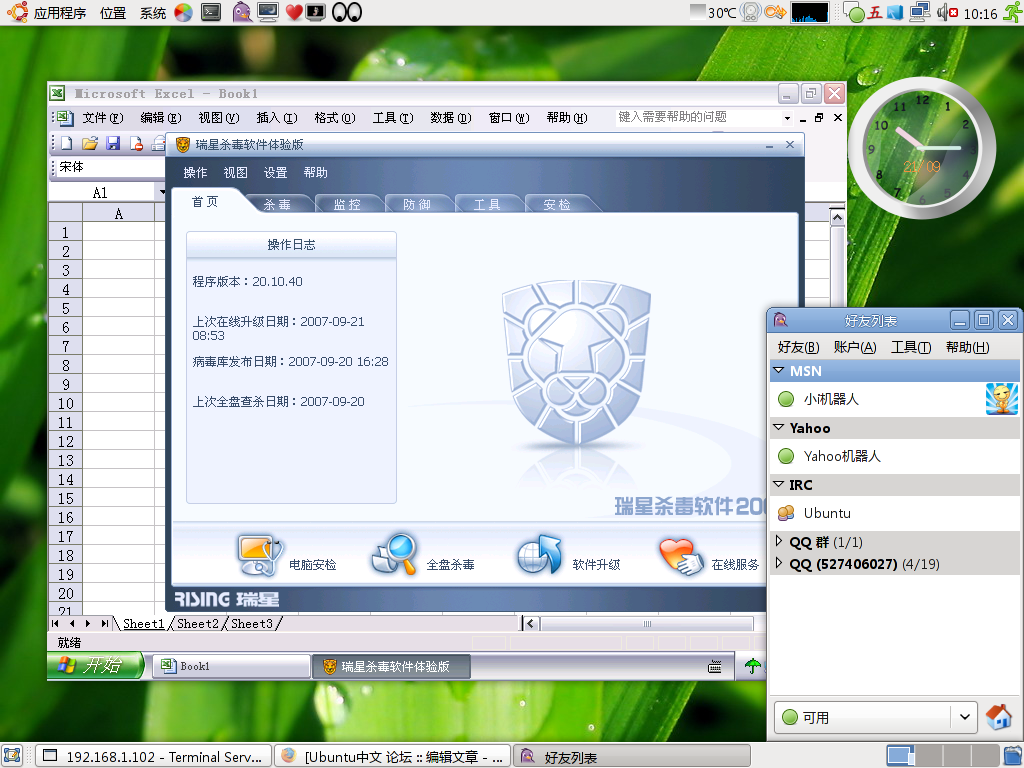1024x768 pixels.
Task: Open the 安检 tab in Rising
Action: pos(557,204)
